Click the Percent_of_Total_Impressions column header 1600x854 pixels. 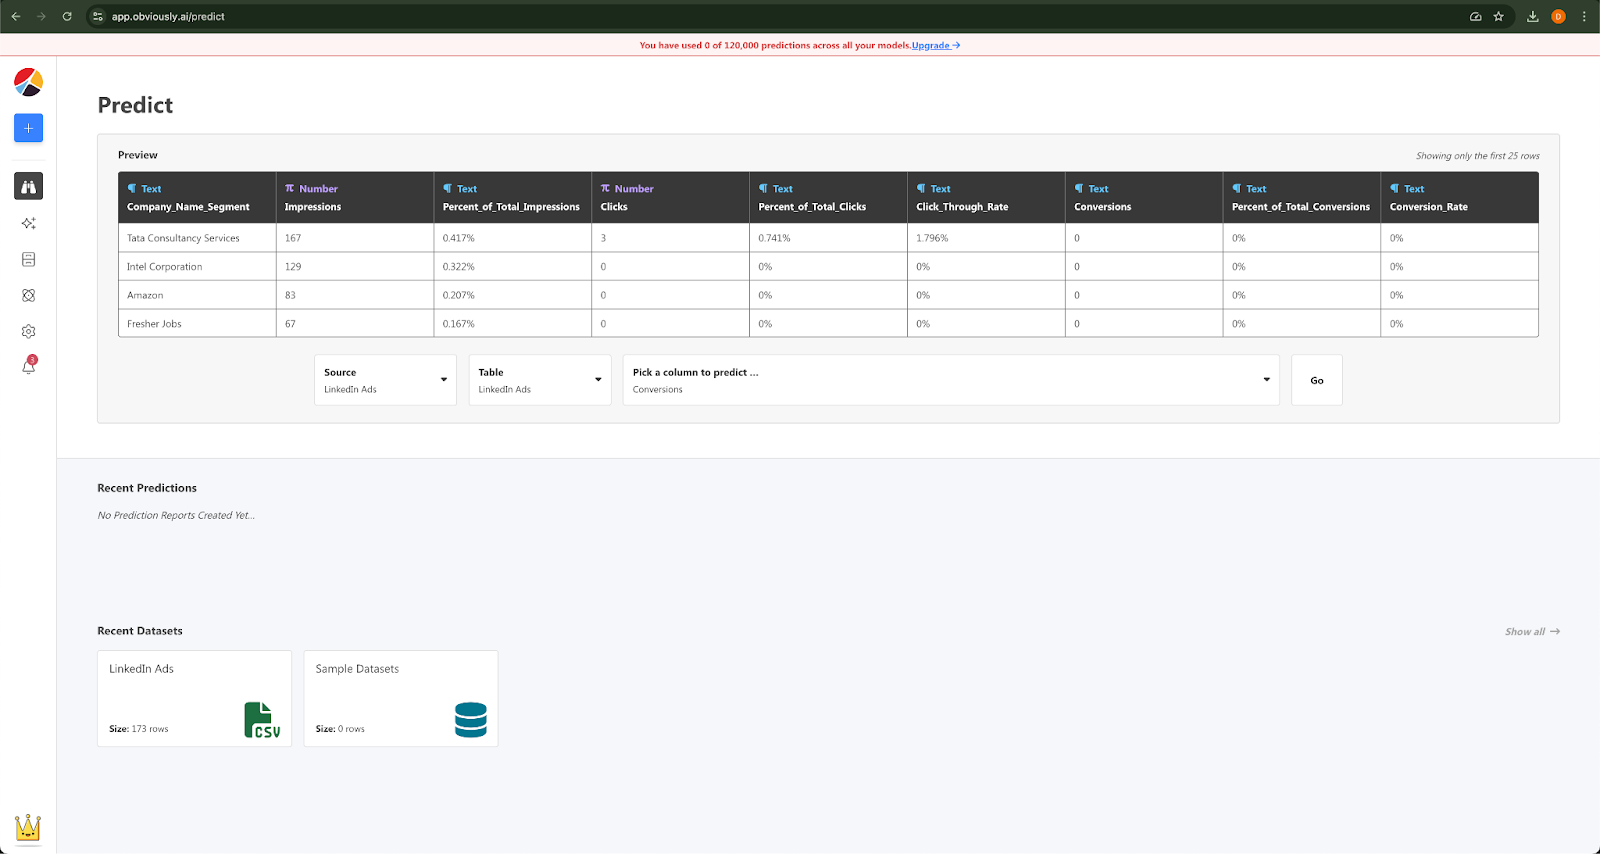[x=513, y=197]
